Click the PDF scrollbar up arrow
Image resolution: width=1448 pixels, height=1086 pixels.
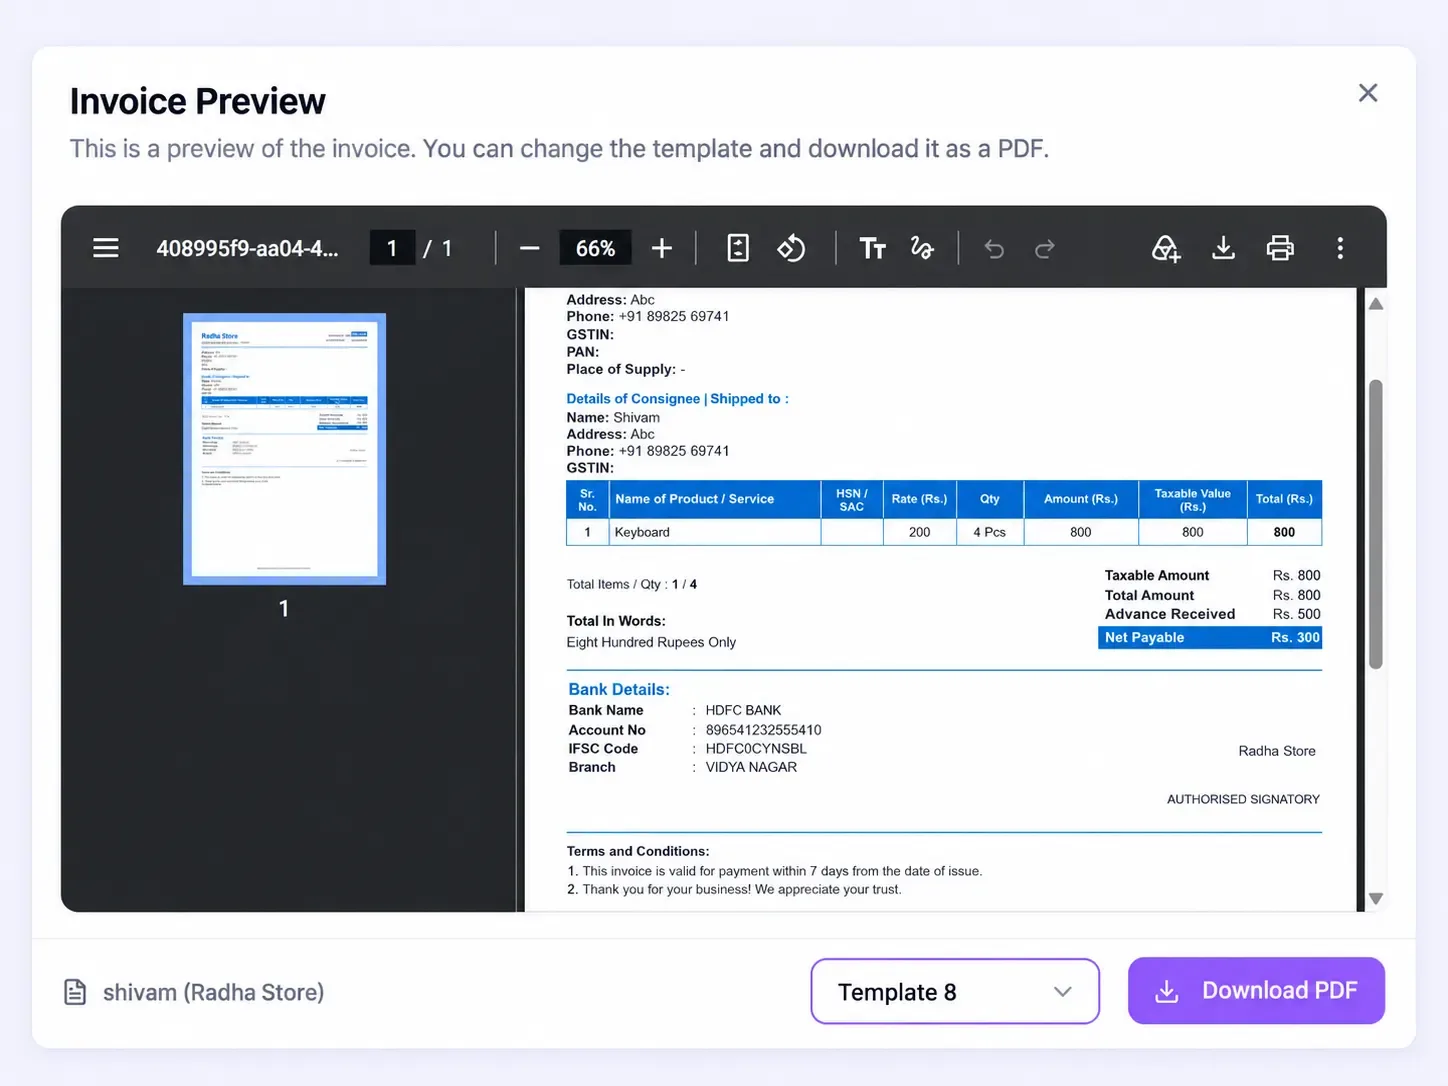pyautogui.click(x=1376, y=304)
